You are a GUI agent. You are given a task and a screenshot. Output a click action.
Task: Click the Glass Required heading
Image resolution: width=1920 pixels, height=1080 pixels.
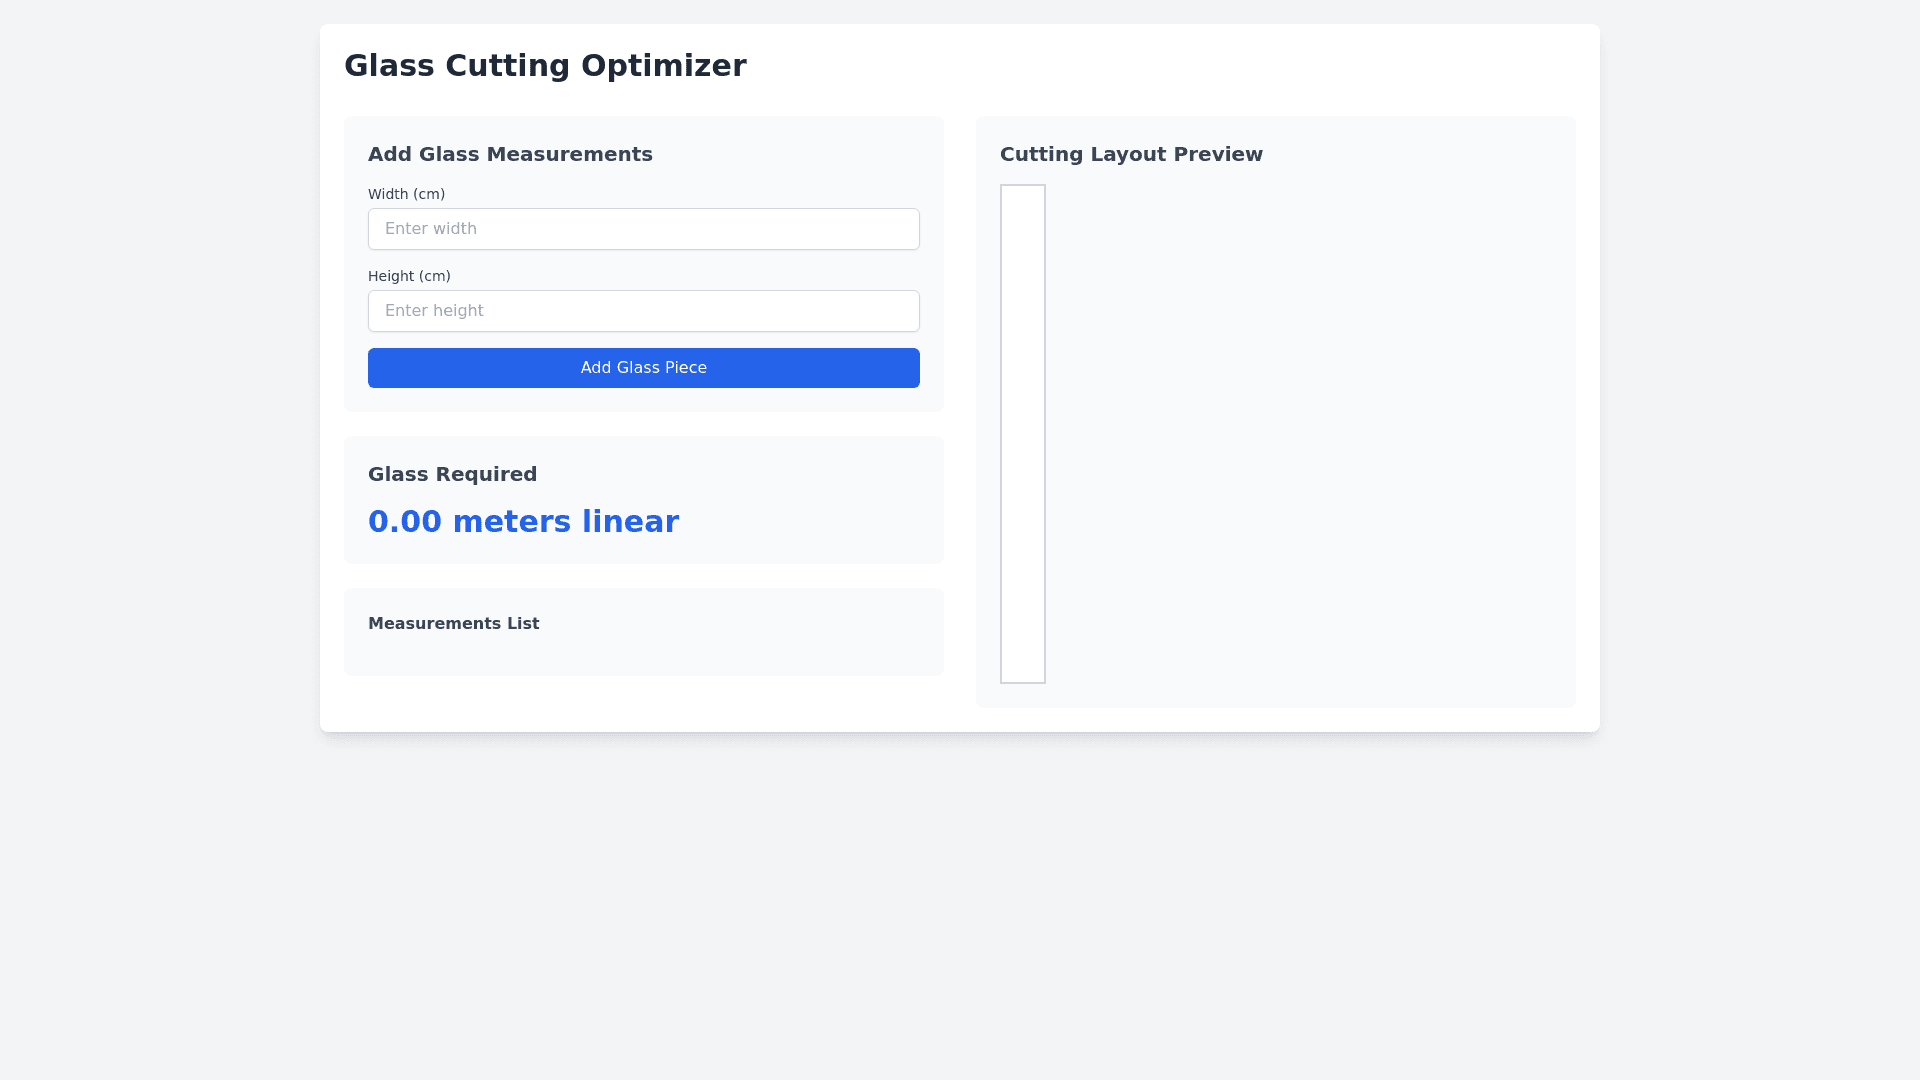(452, 474)
